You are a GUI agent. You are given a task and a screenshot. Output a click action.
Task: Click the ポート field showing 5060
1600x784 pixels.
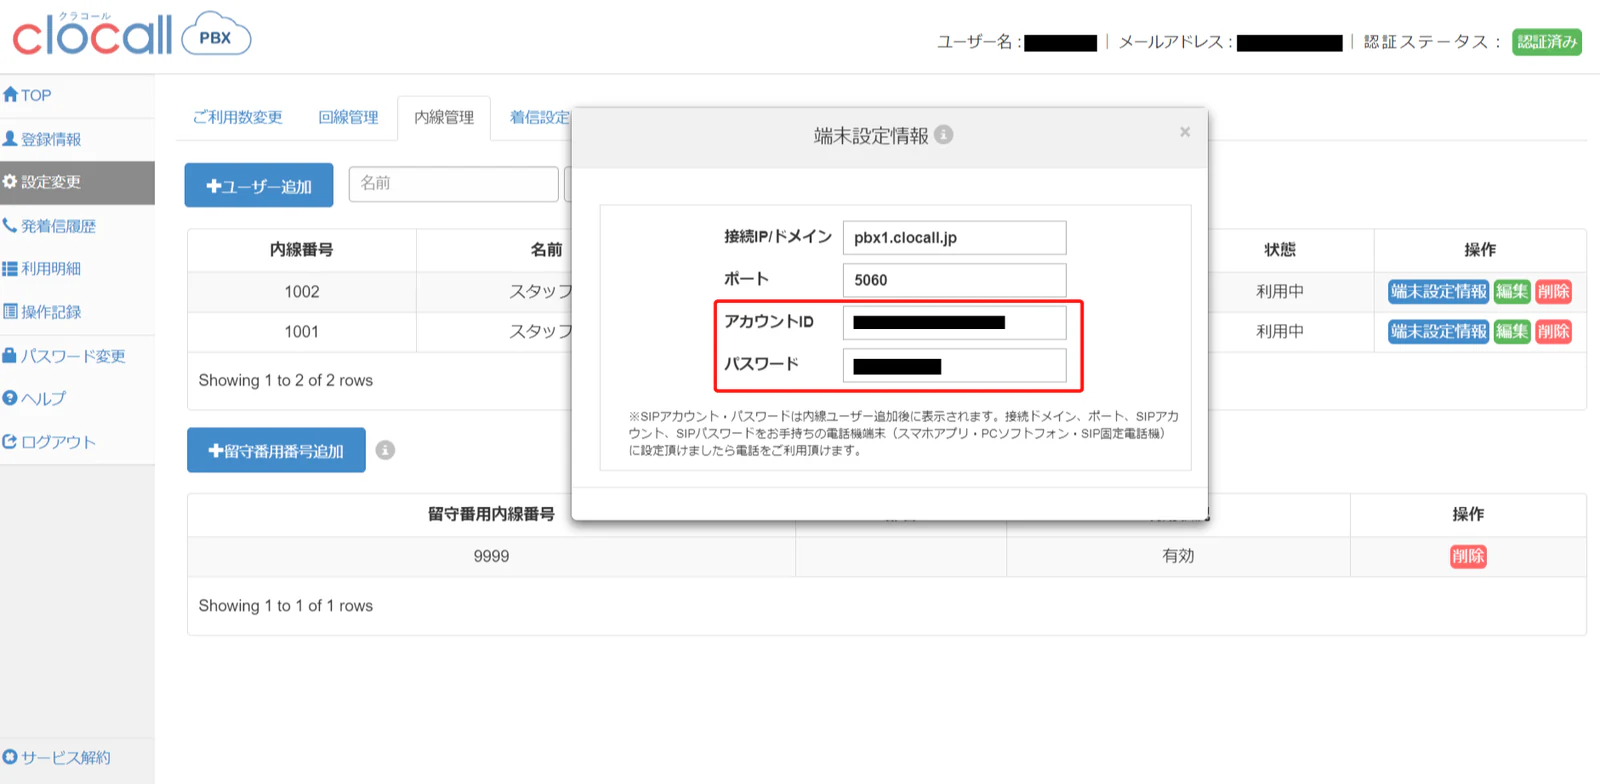coord(954,280)
